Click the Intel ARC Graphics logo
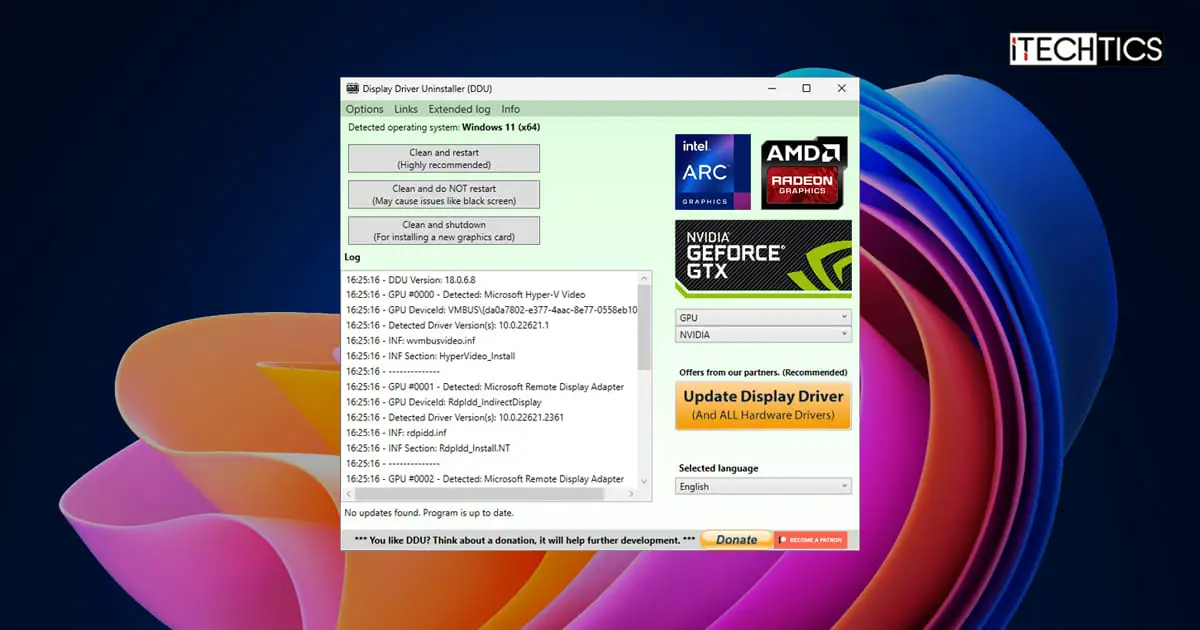The width and height of the screenshot is (1200, 630). click(712, 171)
